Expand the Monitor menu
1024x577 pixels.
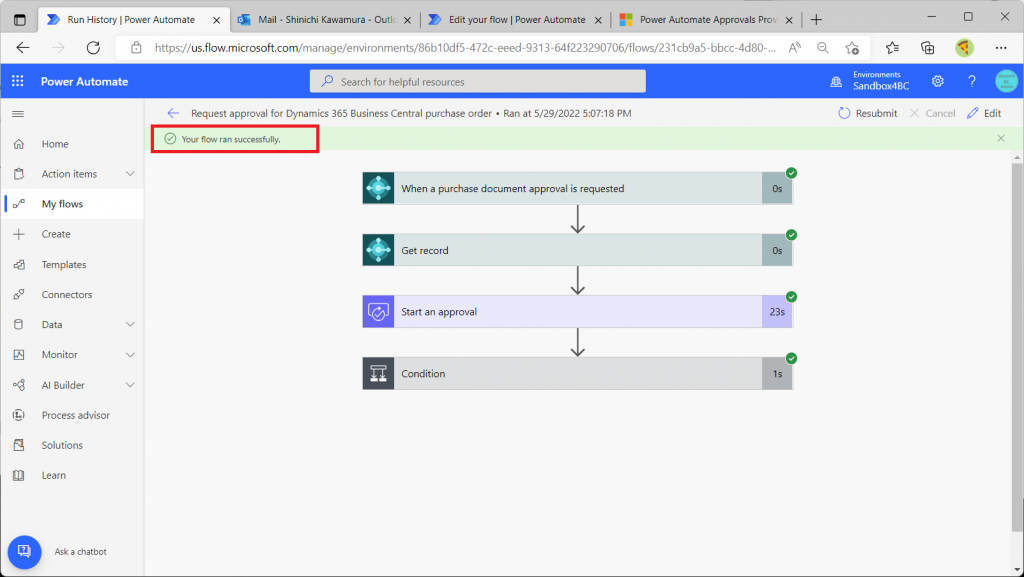point(130,354)
